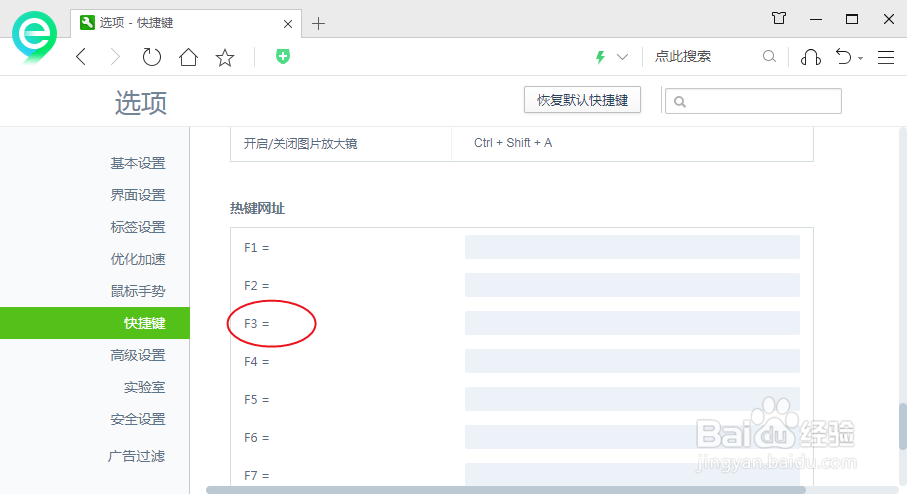Click the green lightning speed-mode icon
Viewport: 907px width, 494px height.
600,57
